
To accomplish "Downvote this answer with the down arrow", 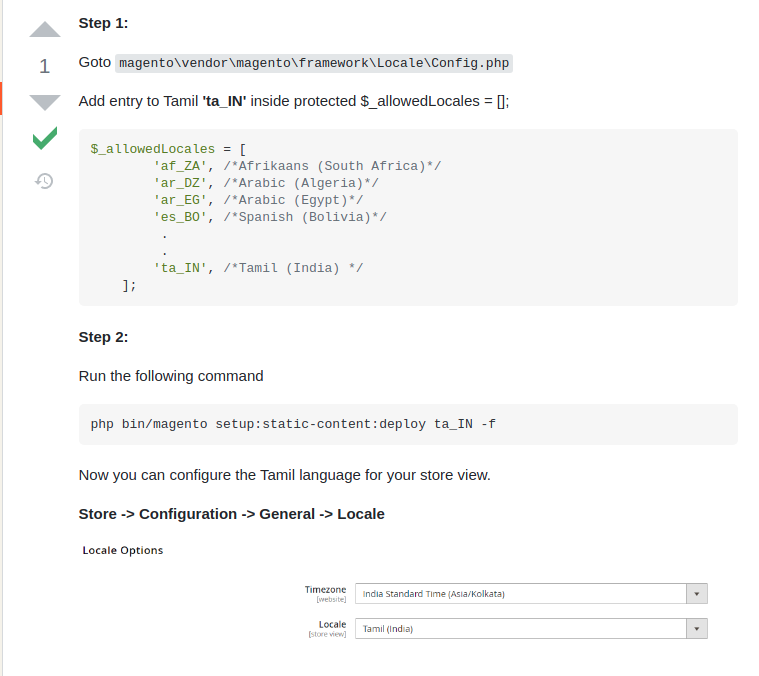I will 45,102.
